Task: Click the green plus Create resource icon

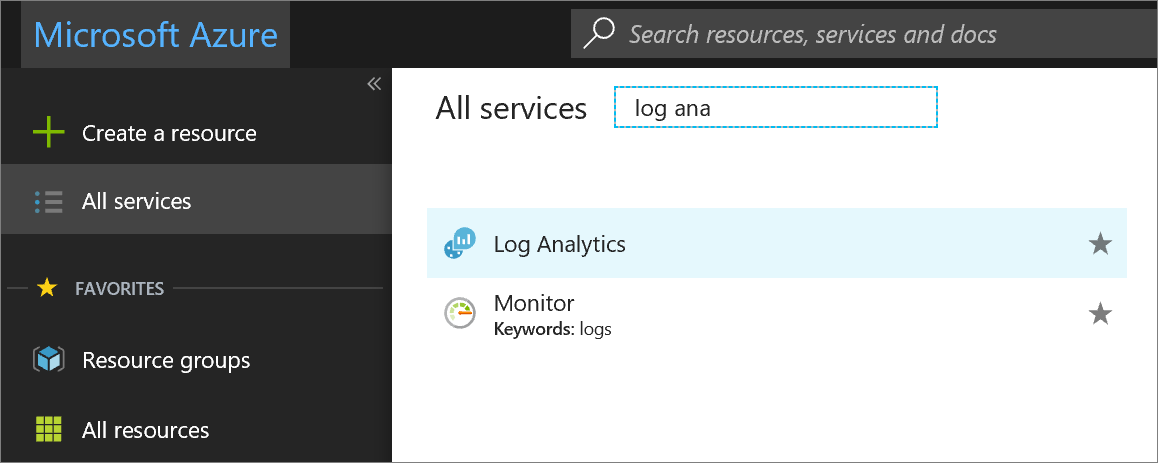Action: click(48, 133)
